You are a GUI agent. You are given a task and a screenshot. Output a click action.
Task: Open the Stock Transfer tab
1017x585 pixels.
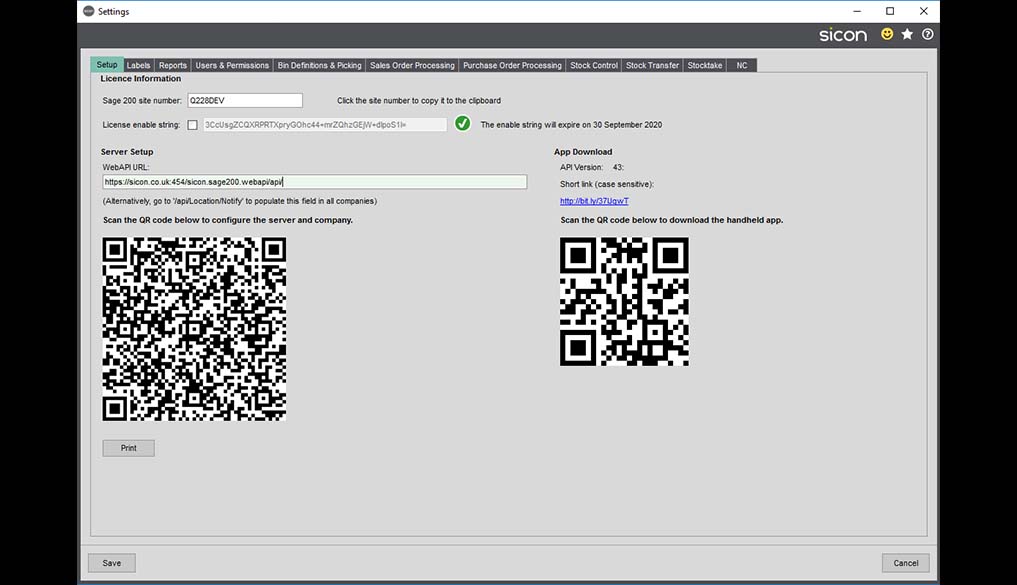pyautogui.click(x=652, y=66)
